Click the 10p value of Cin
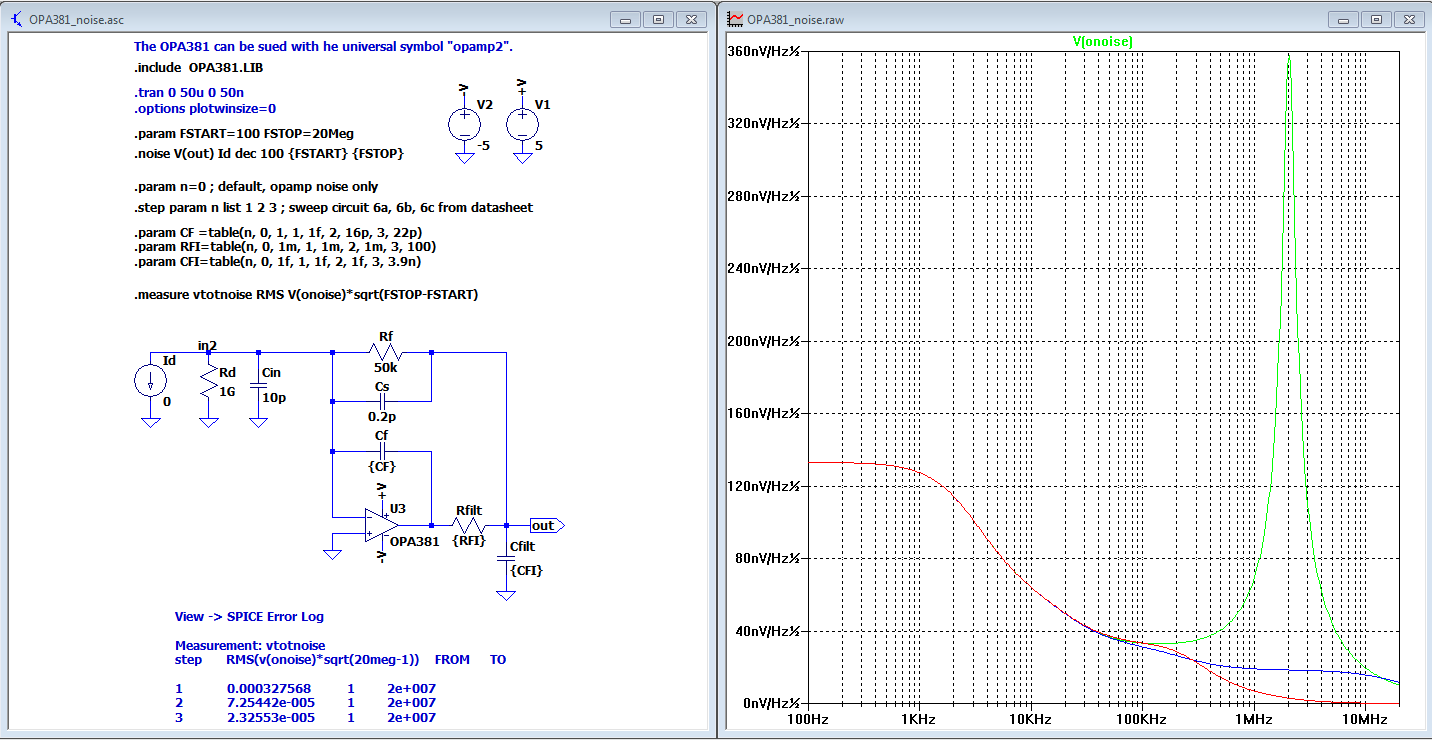1432x740 pixels. point(272,397)
